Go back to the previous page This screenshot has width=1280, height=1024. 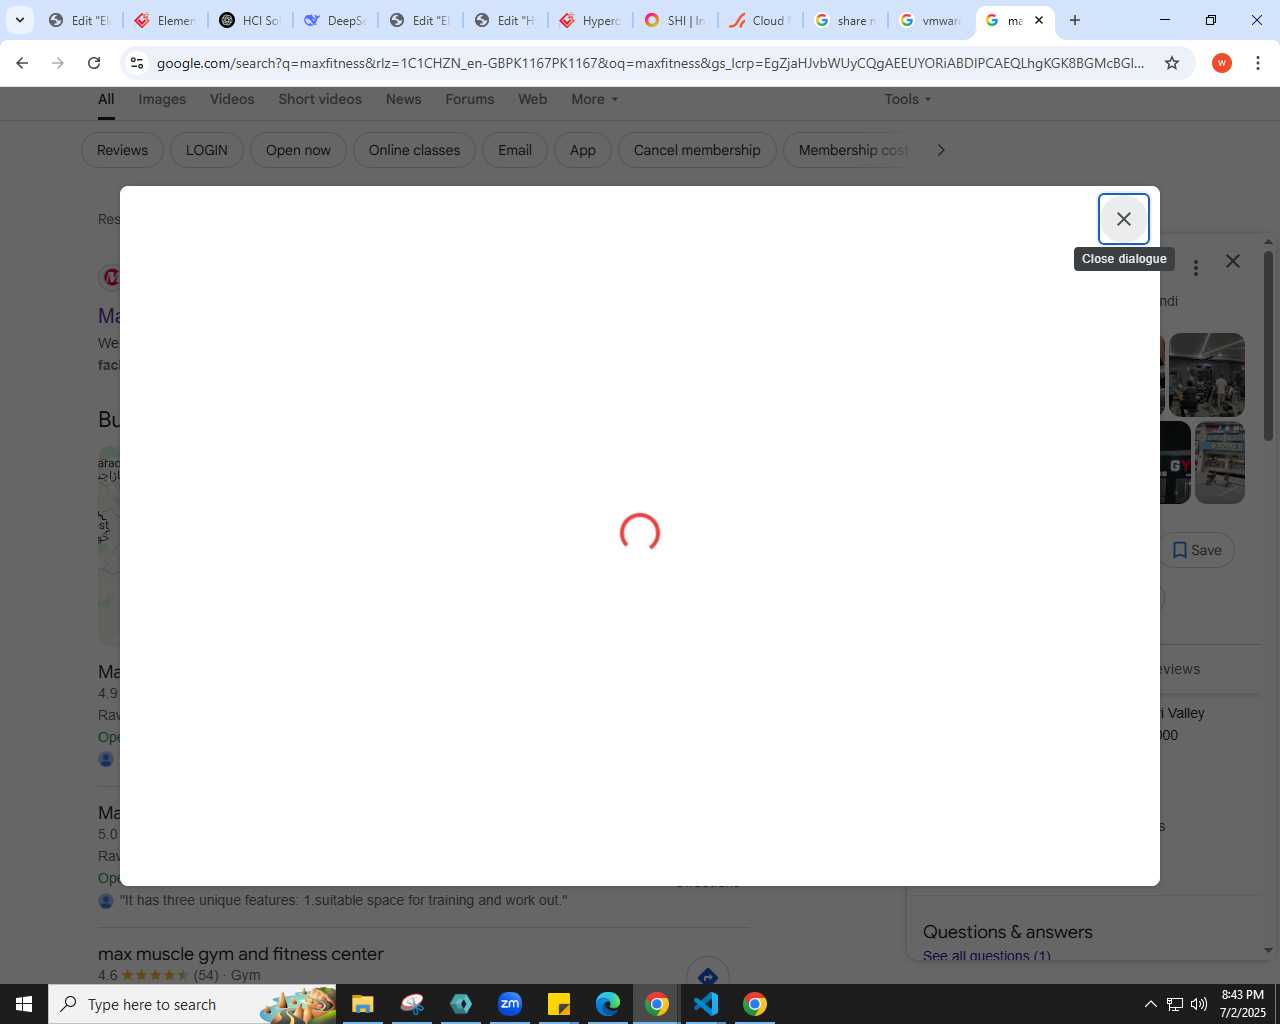pos(22,63)
